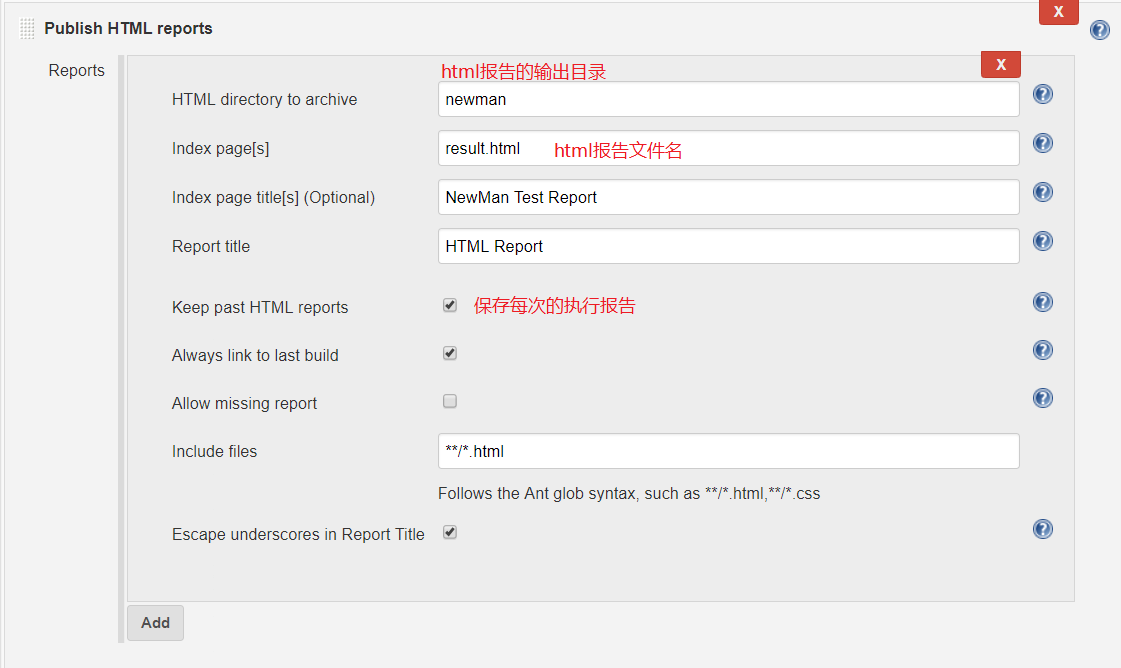Click the Ant glob syntax hint text

[x=629, y=493]
